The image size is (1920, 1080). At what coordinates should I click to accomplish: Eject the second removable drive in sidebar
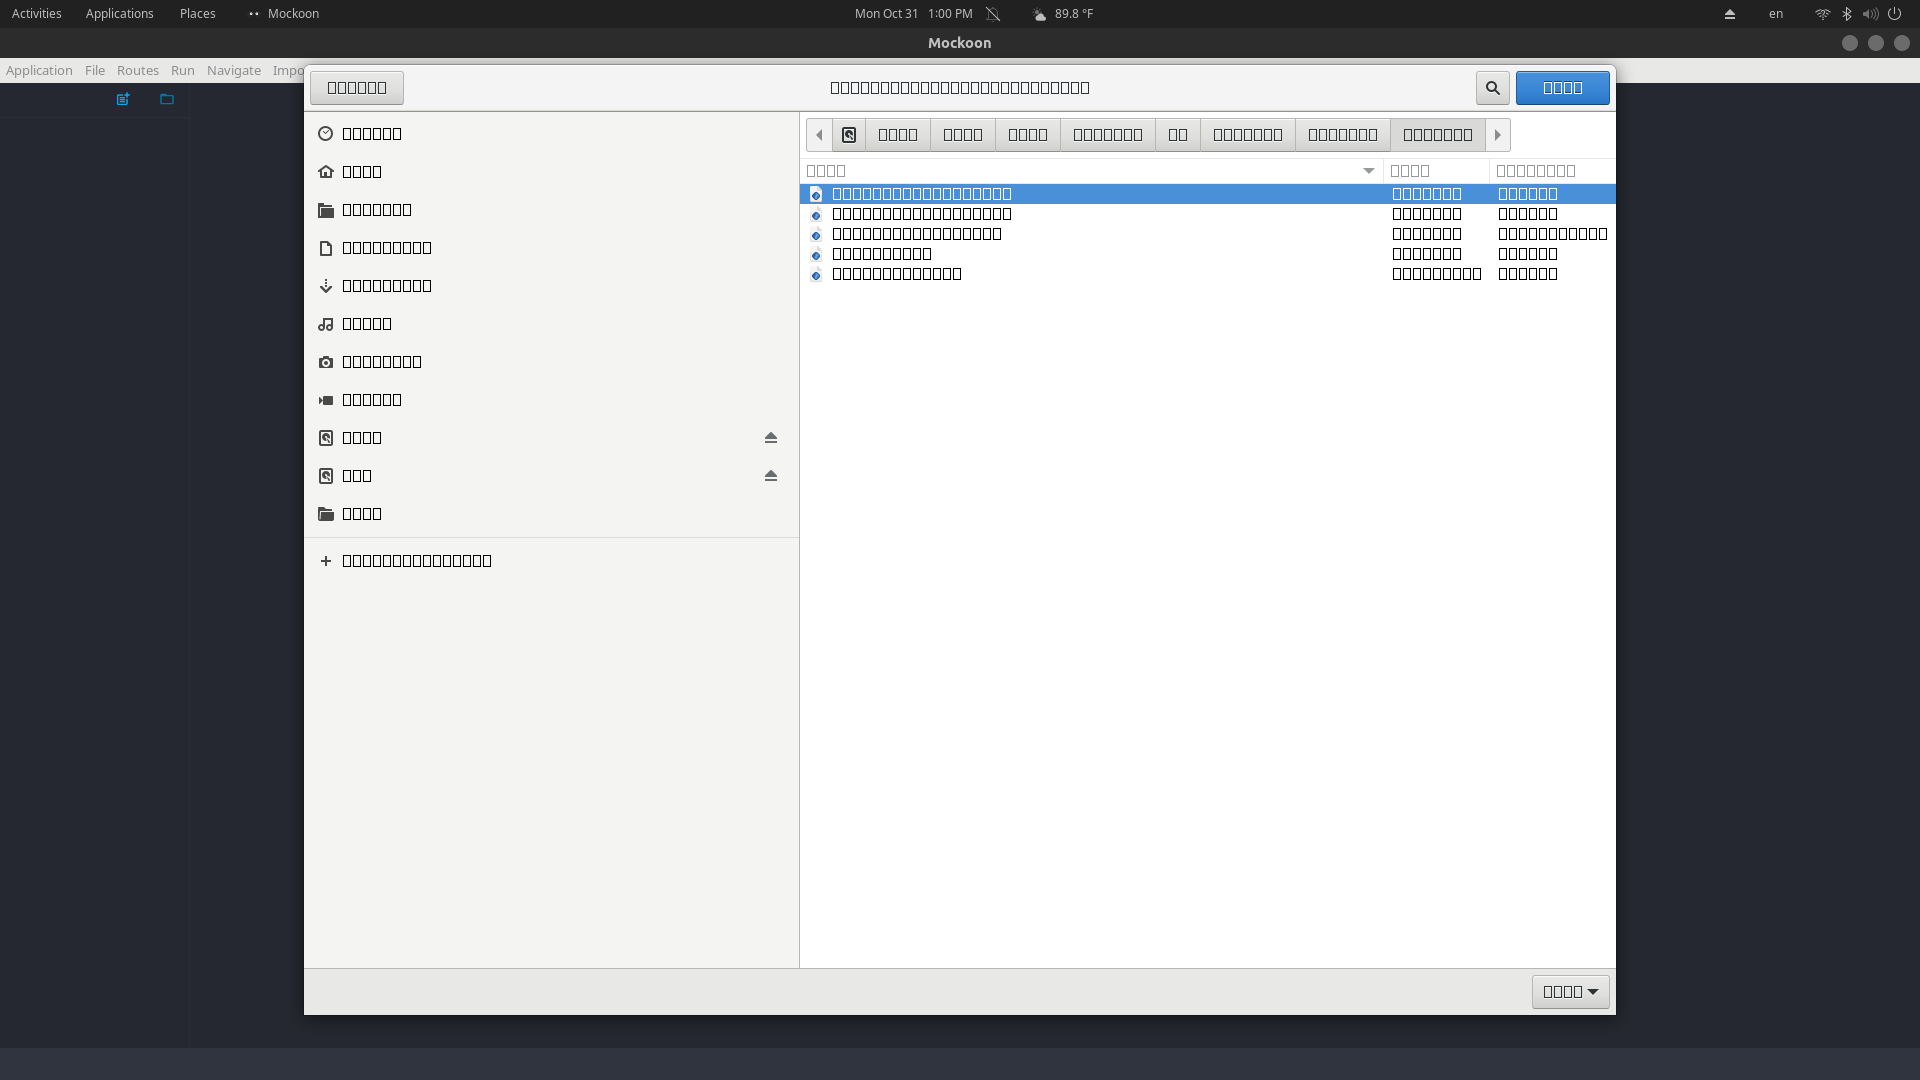770,475
